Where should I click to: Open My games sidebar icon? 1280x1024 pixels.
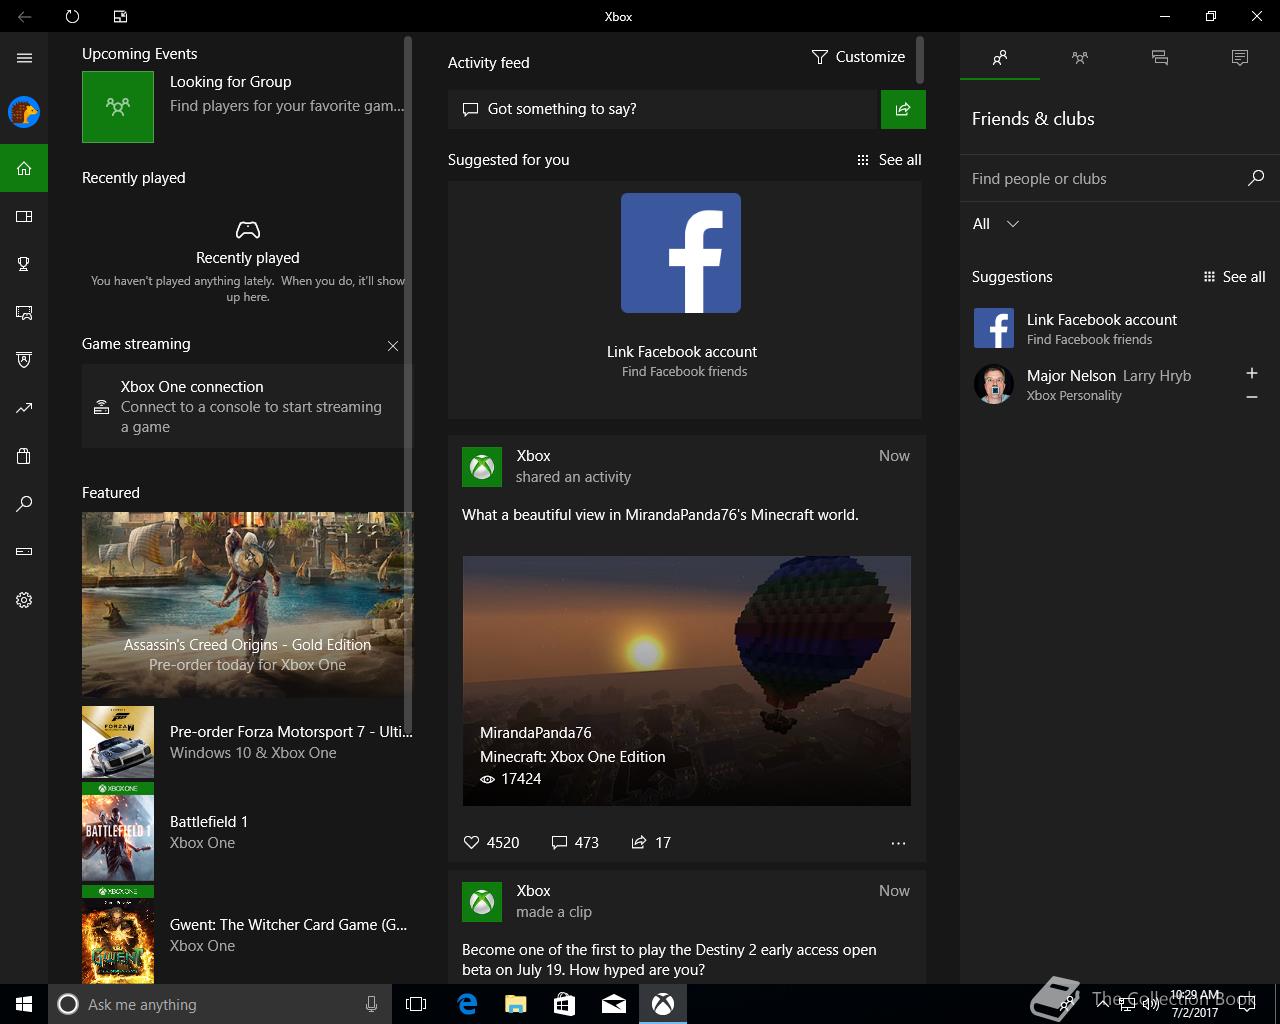pyautogui.click(x=24, y=216)
